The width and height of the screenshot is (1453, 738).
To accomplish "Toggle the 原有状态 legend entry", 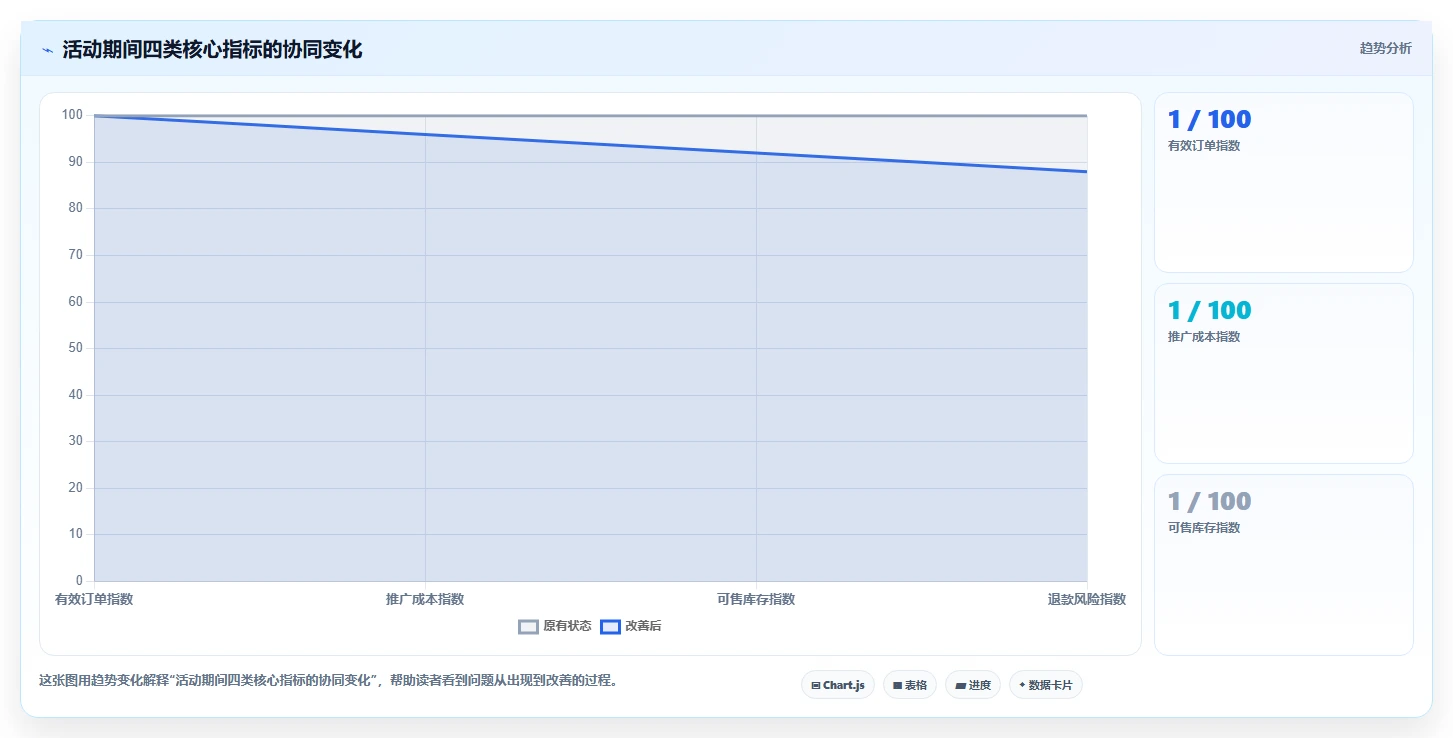I will (x=554, y=626).
